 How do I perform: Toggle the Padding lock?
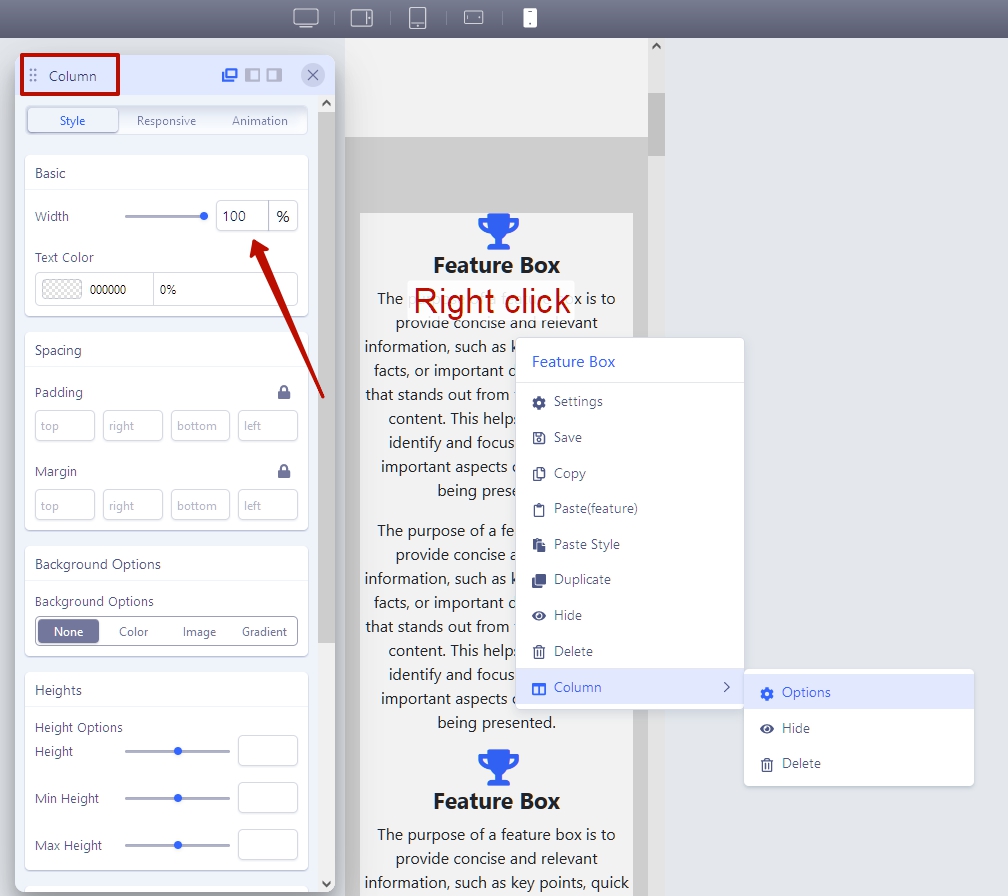(x=284, y=392)
